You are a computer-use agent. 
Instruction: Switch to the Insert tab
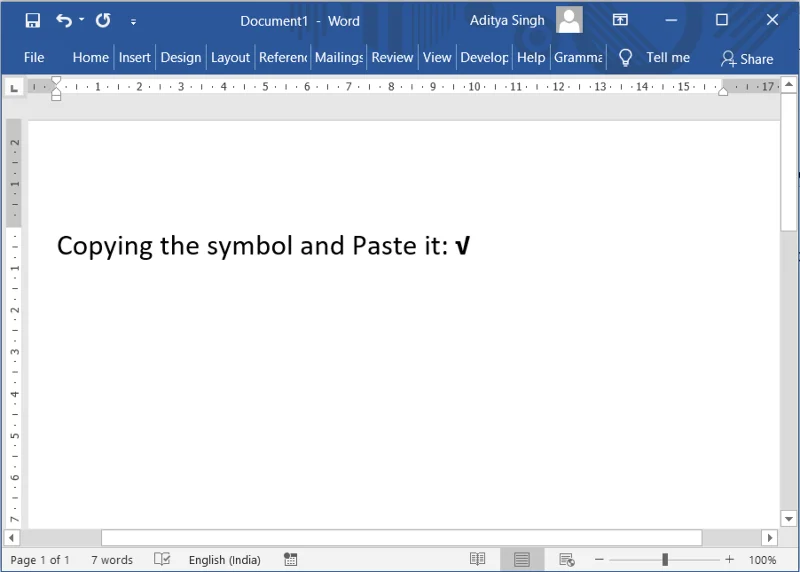[135, 57]
